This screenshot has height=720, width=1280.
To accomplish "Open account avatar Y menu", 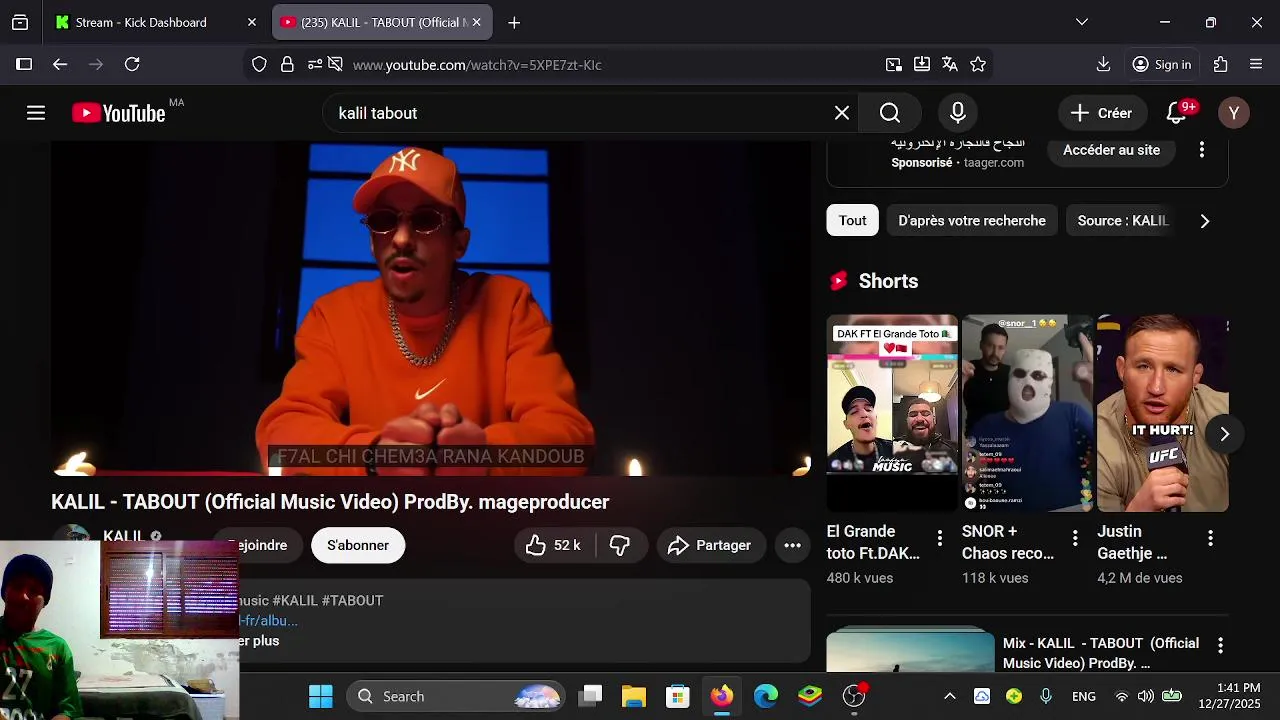I will 1234,113.
